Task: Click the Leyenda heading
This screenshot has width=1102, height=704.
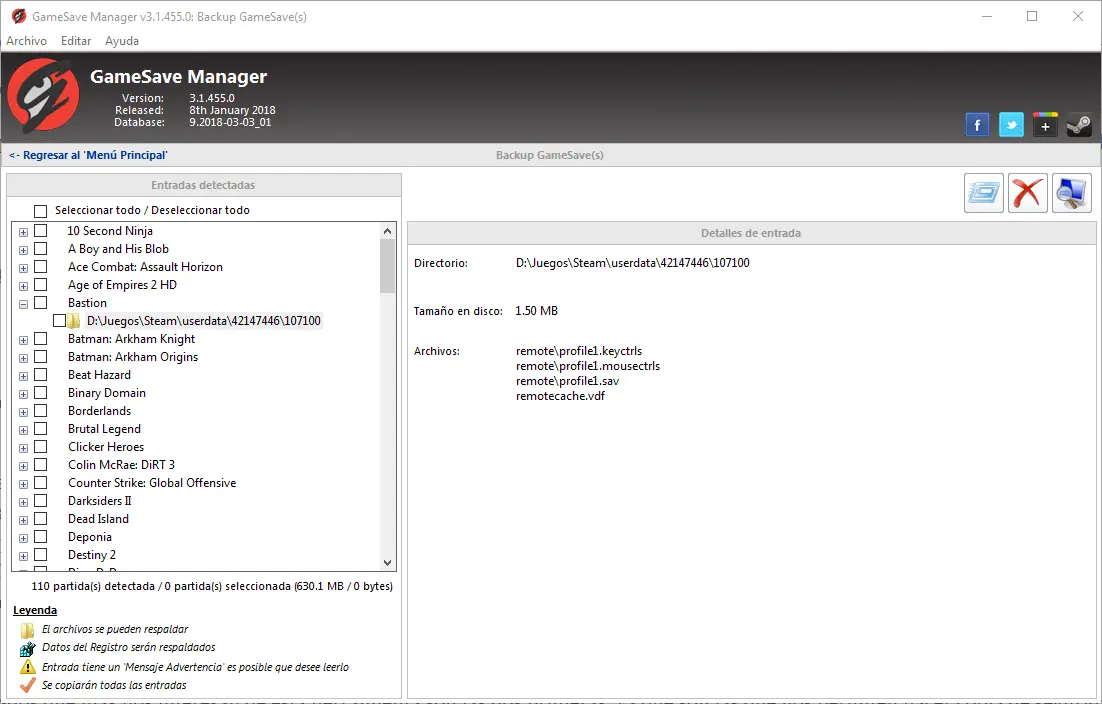Action: pyautogui.click(x=35, y=610)
